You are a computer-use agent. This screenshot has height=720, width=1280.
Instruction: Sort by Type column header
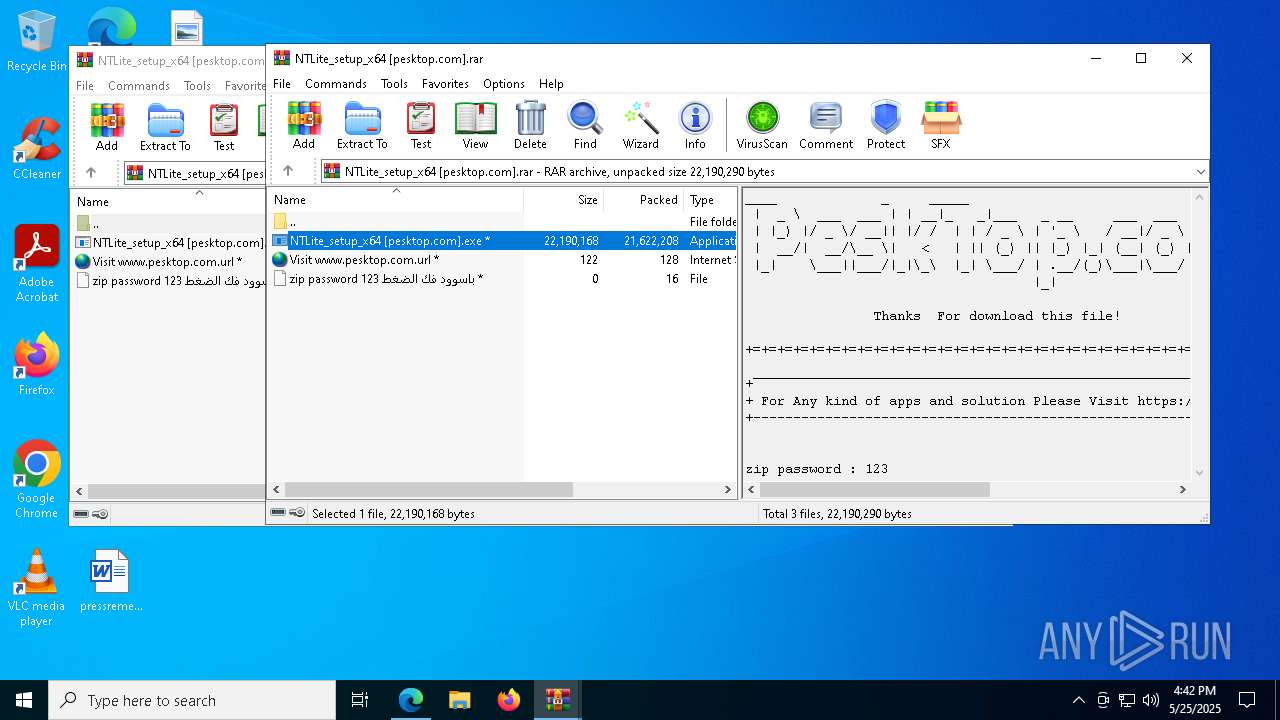point(710,199)
